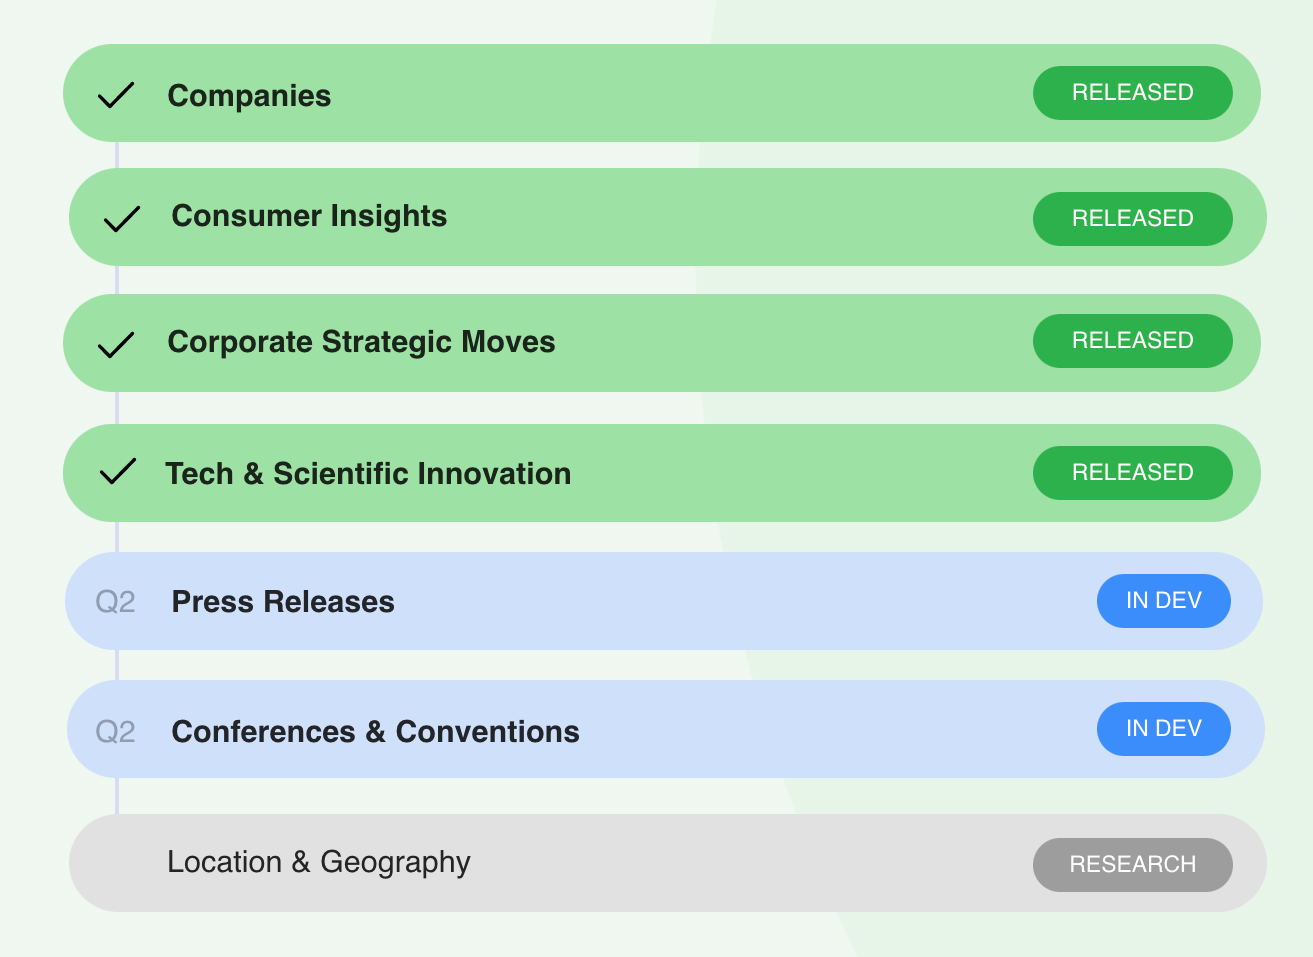This screenshot has height=957, width=1313.
Task: Select the Location & Geography row
Action: 668,863
